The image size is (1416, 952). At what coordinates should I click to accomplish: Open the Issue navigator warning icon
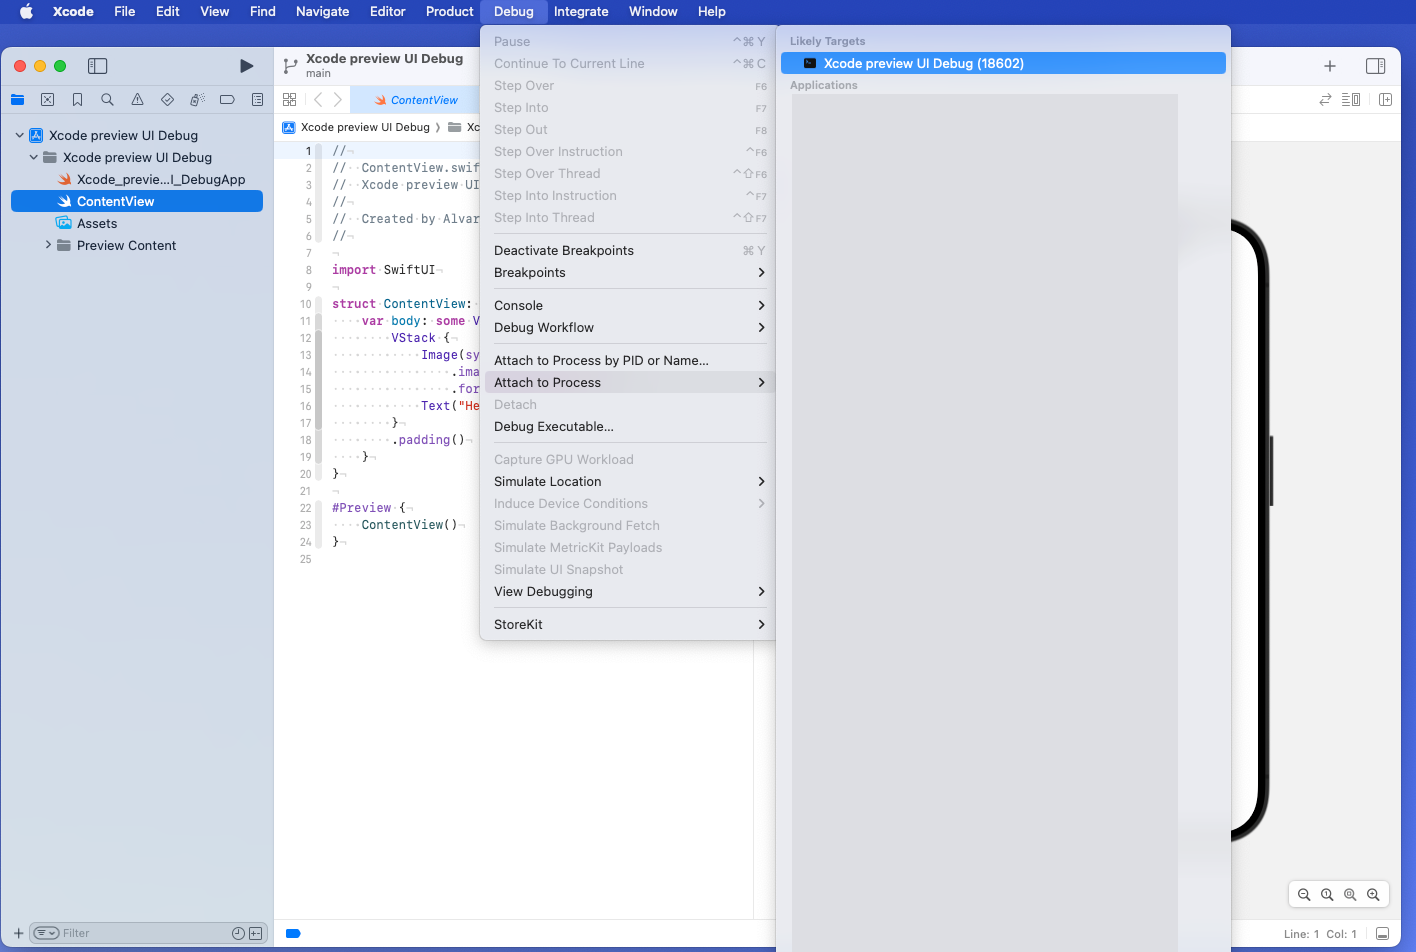[x=137, y=100]
